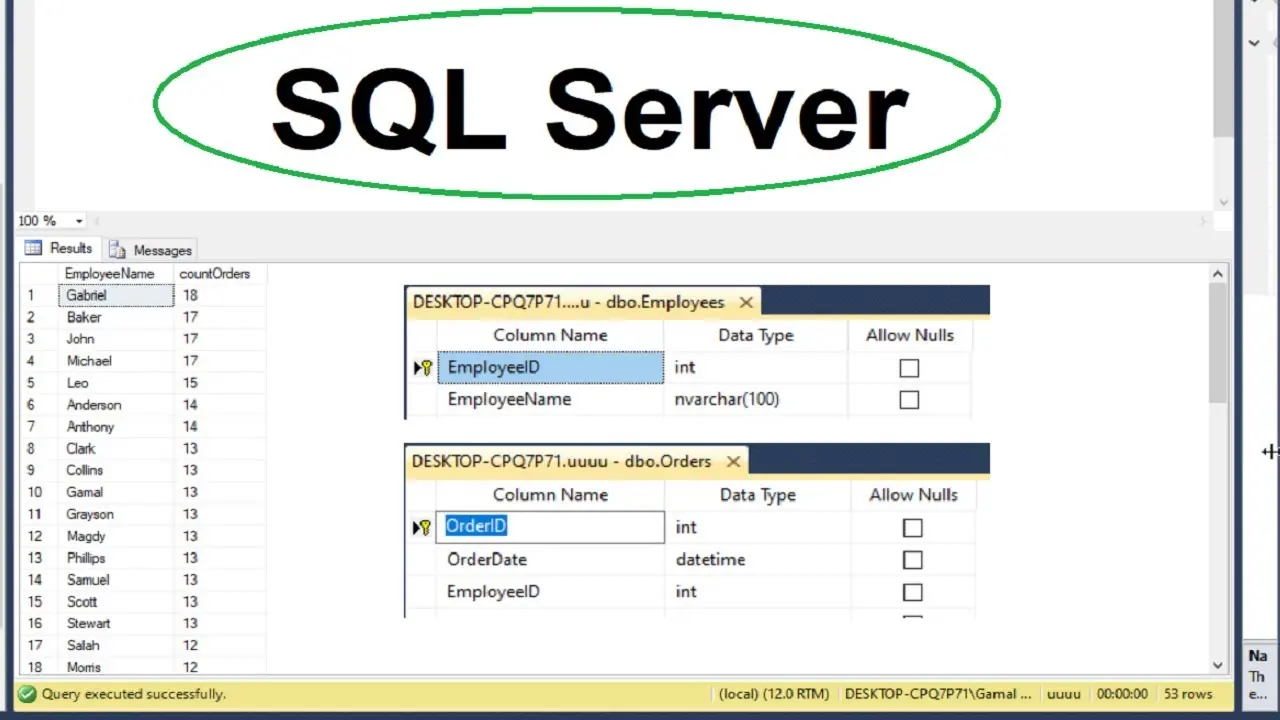
Task: Close the dbo.Employees designer tab
Action: (x=746, y=302)
